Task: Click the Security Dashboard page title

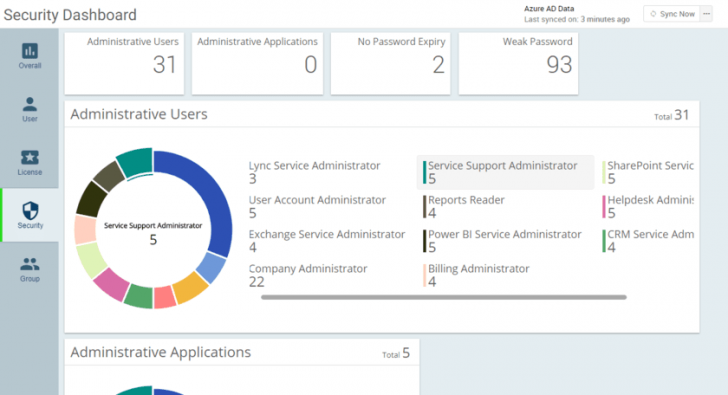Action: (x=70, y=15)
